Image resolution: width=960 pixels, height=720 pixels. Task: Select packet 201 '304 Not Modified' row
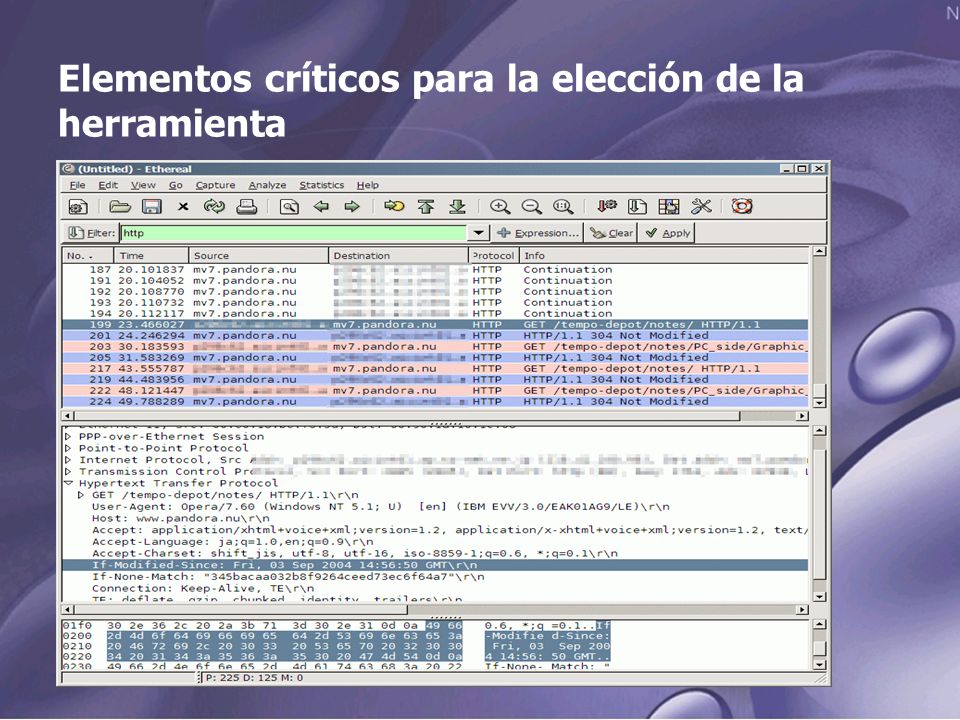tap(435, 336)
